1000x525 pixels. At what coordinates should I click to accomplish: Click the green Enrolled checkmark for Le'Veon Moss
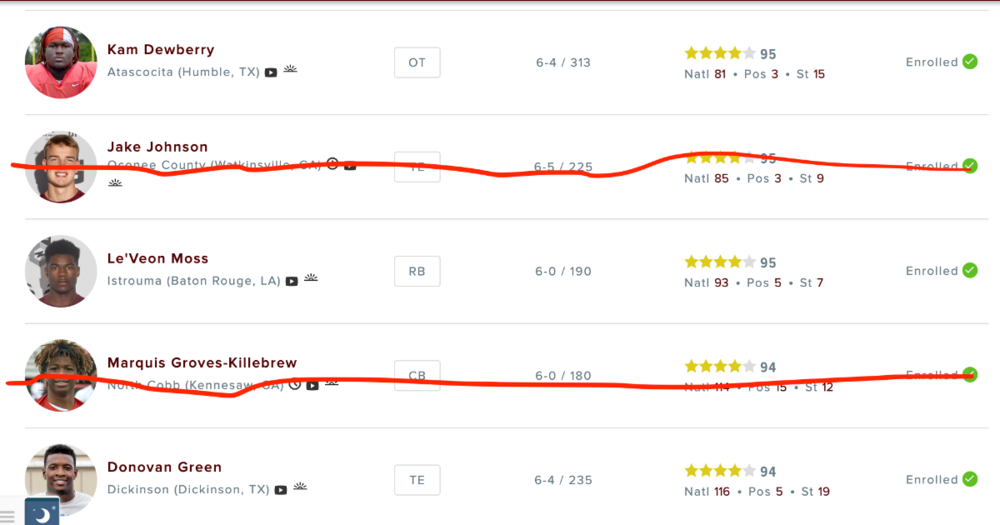click(970, 271)
